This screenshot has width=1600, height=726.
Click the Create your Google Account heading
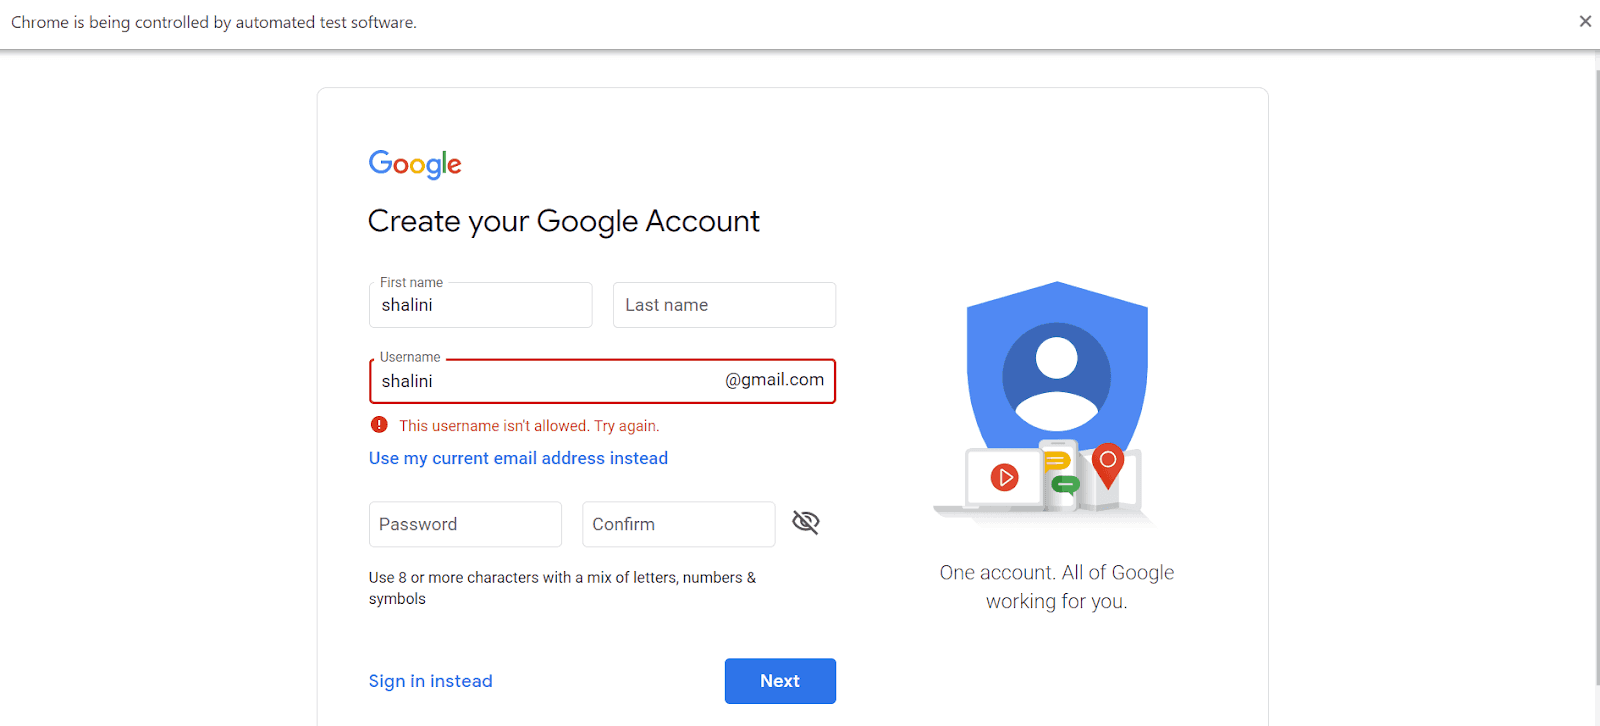[x=563, y=221]
